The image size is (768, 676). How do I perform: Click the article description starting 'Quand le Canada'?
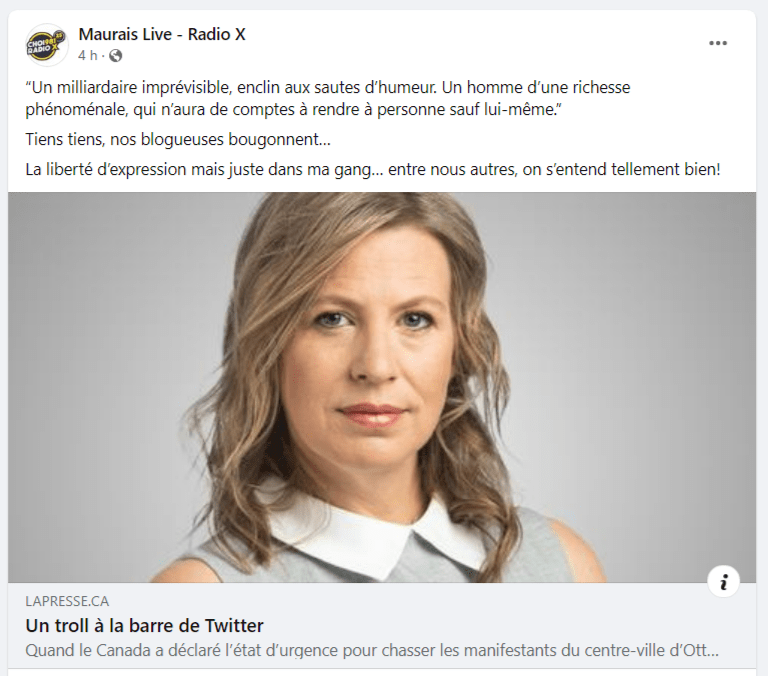point(372,651)
